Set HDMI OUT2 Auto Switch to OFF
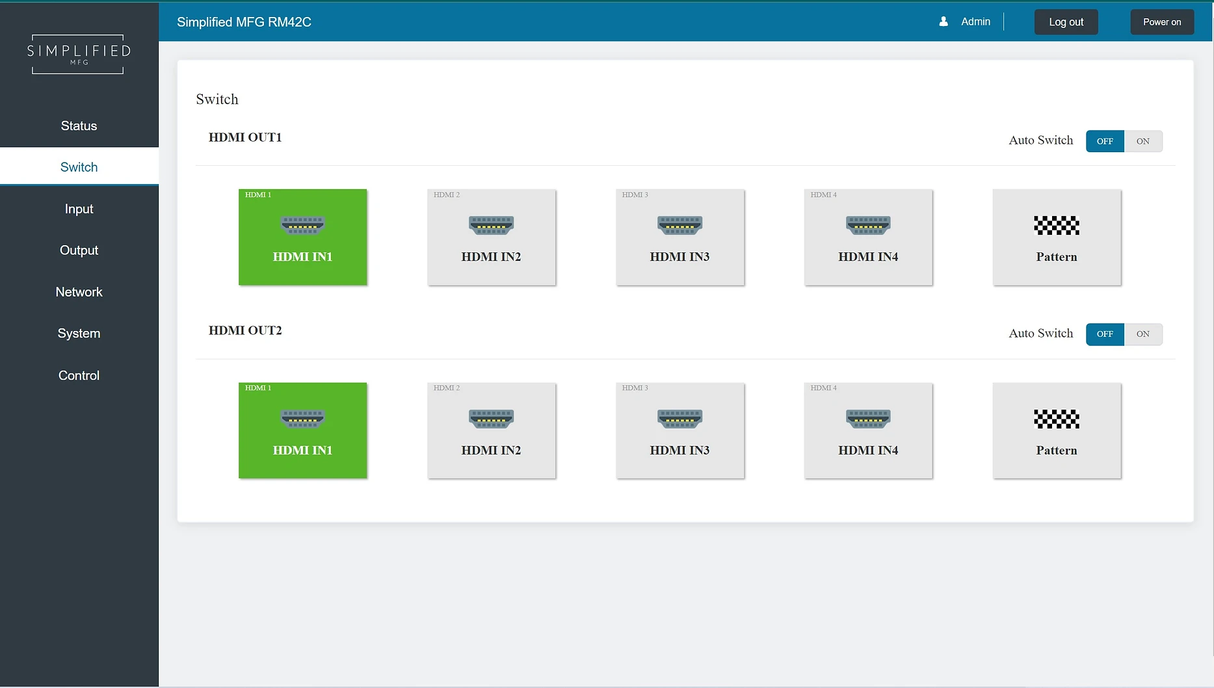The height and width of the screenshot is (688, 1214). [x=1105, y=334]
